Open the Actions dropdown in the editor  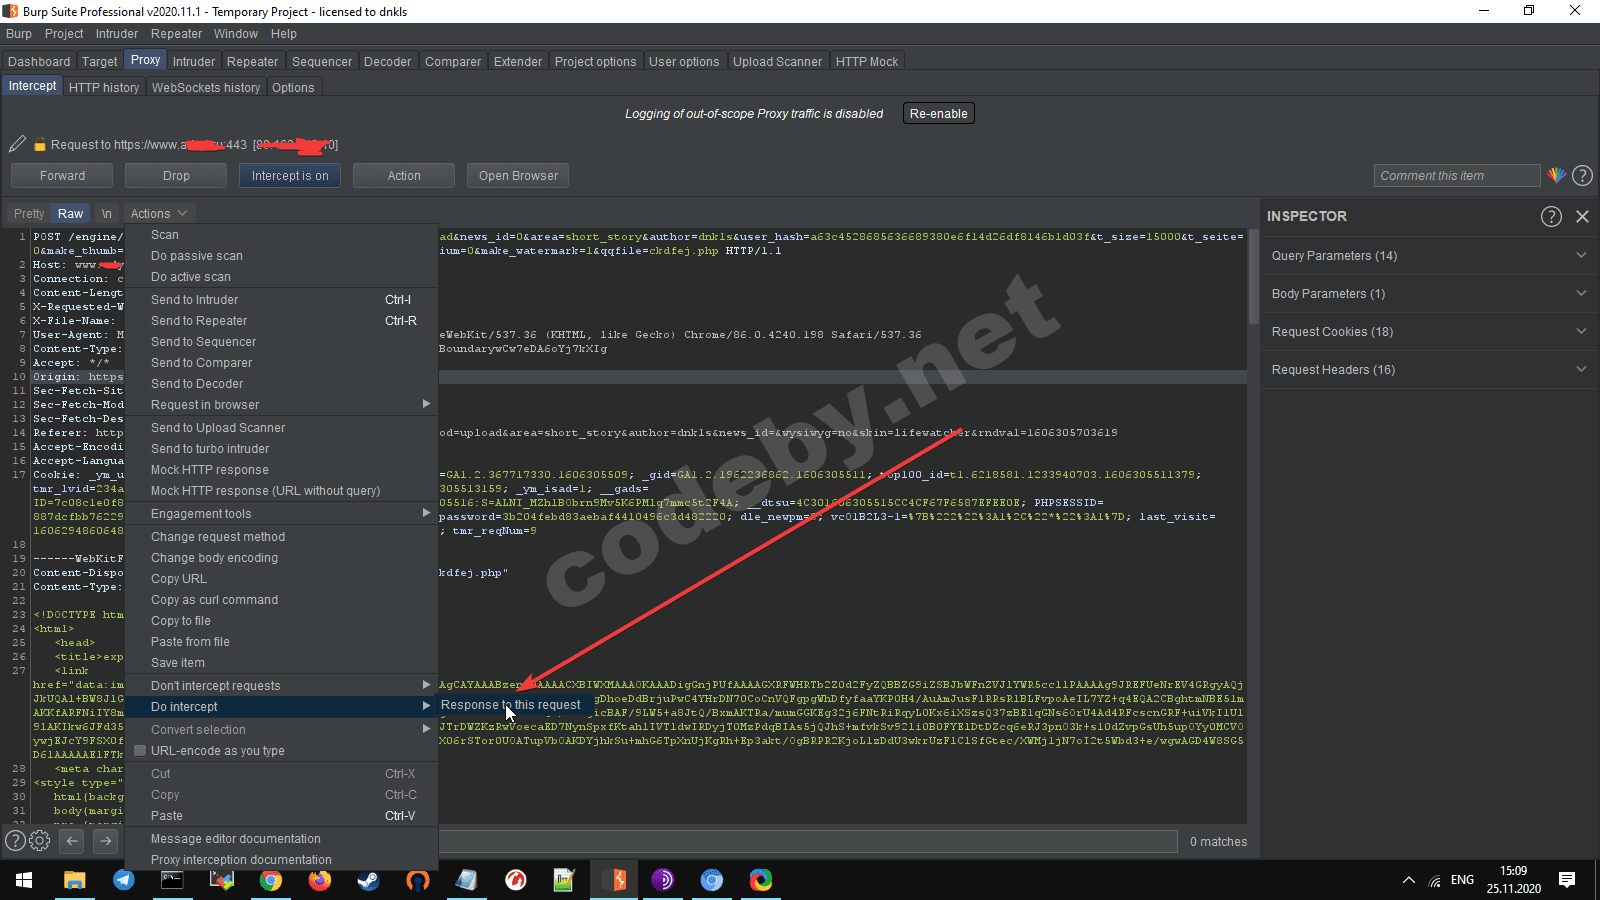point(158,214)
